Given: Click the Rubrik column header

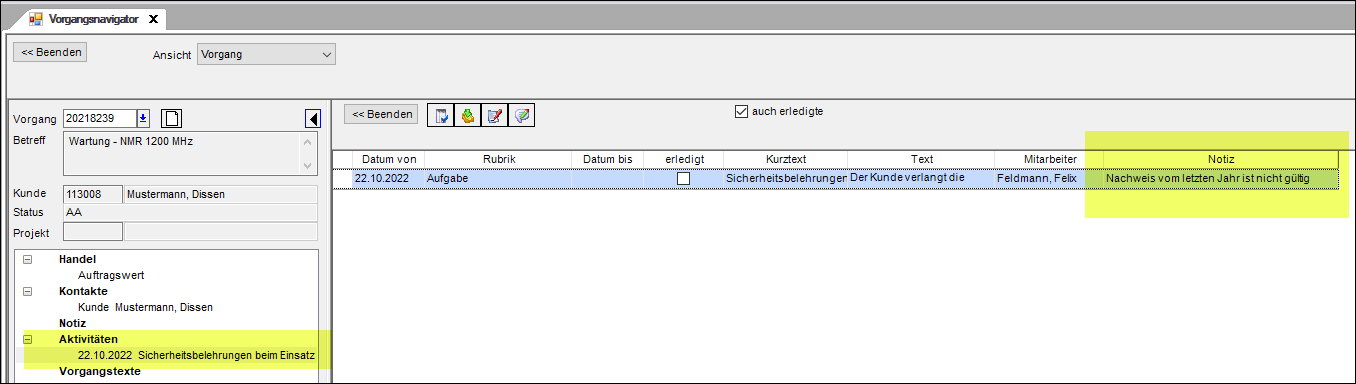Looking at the screenshot, I should (498, 159).
